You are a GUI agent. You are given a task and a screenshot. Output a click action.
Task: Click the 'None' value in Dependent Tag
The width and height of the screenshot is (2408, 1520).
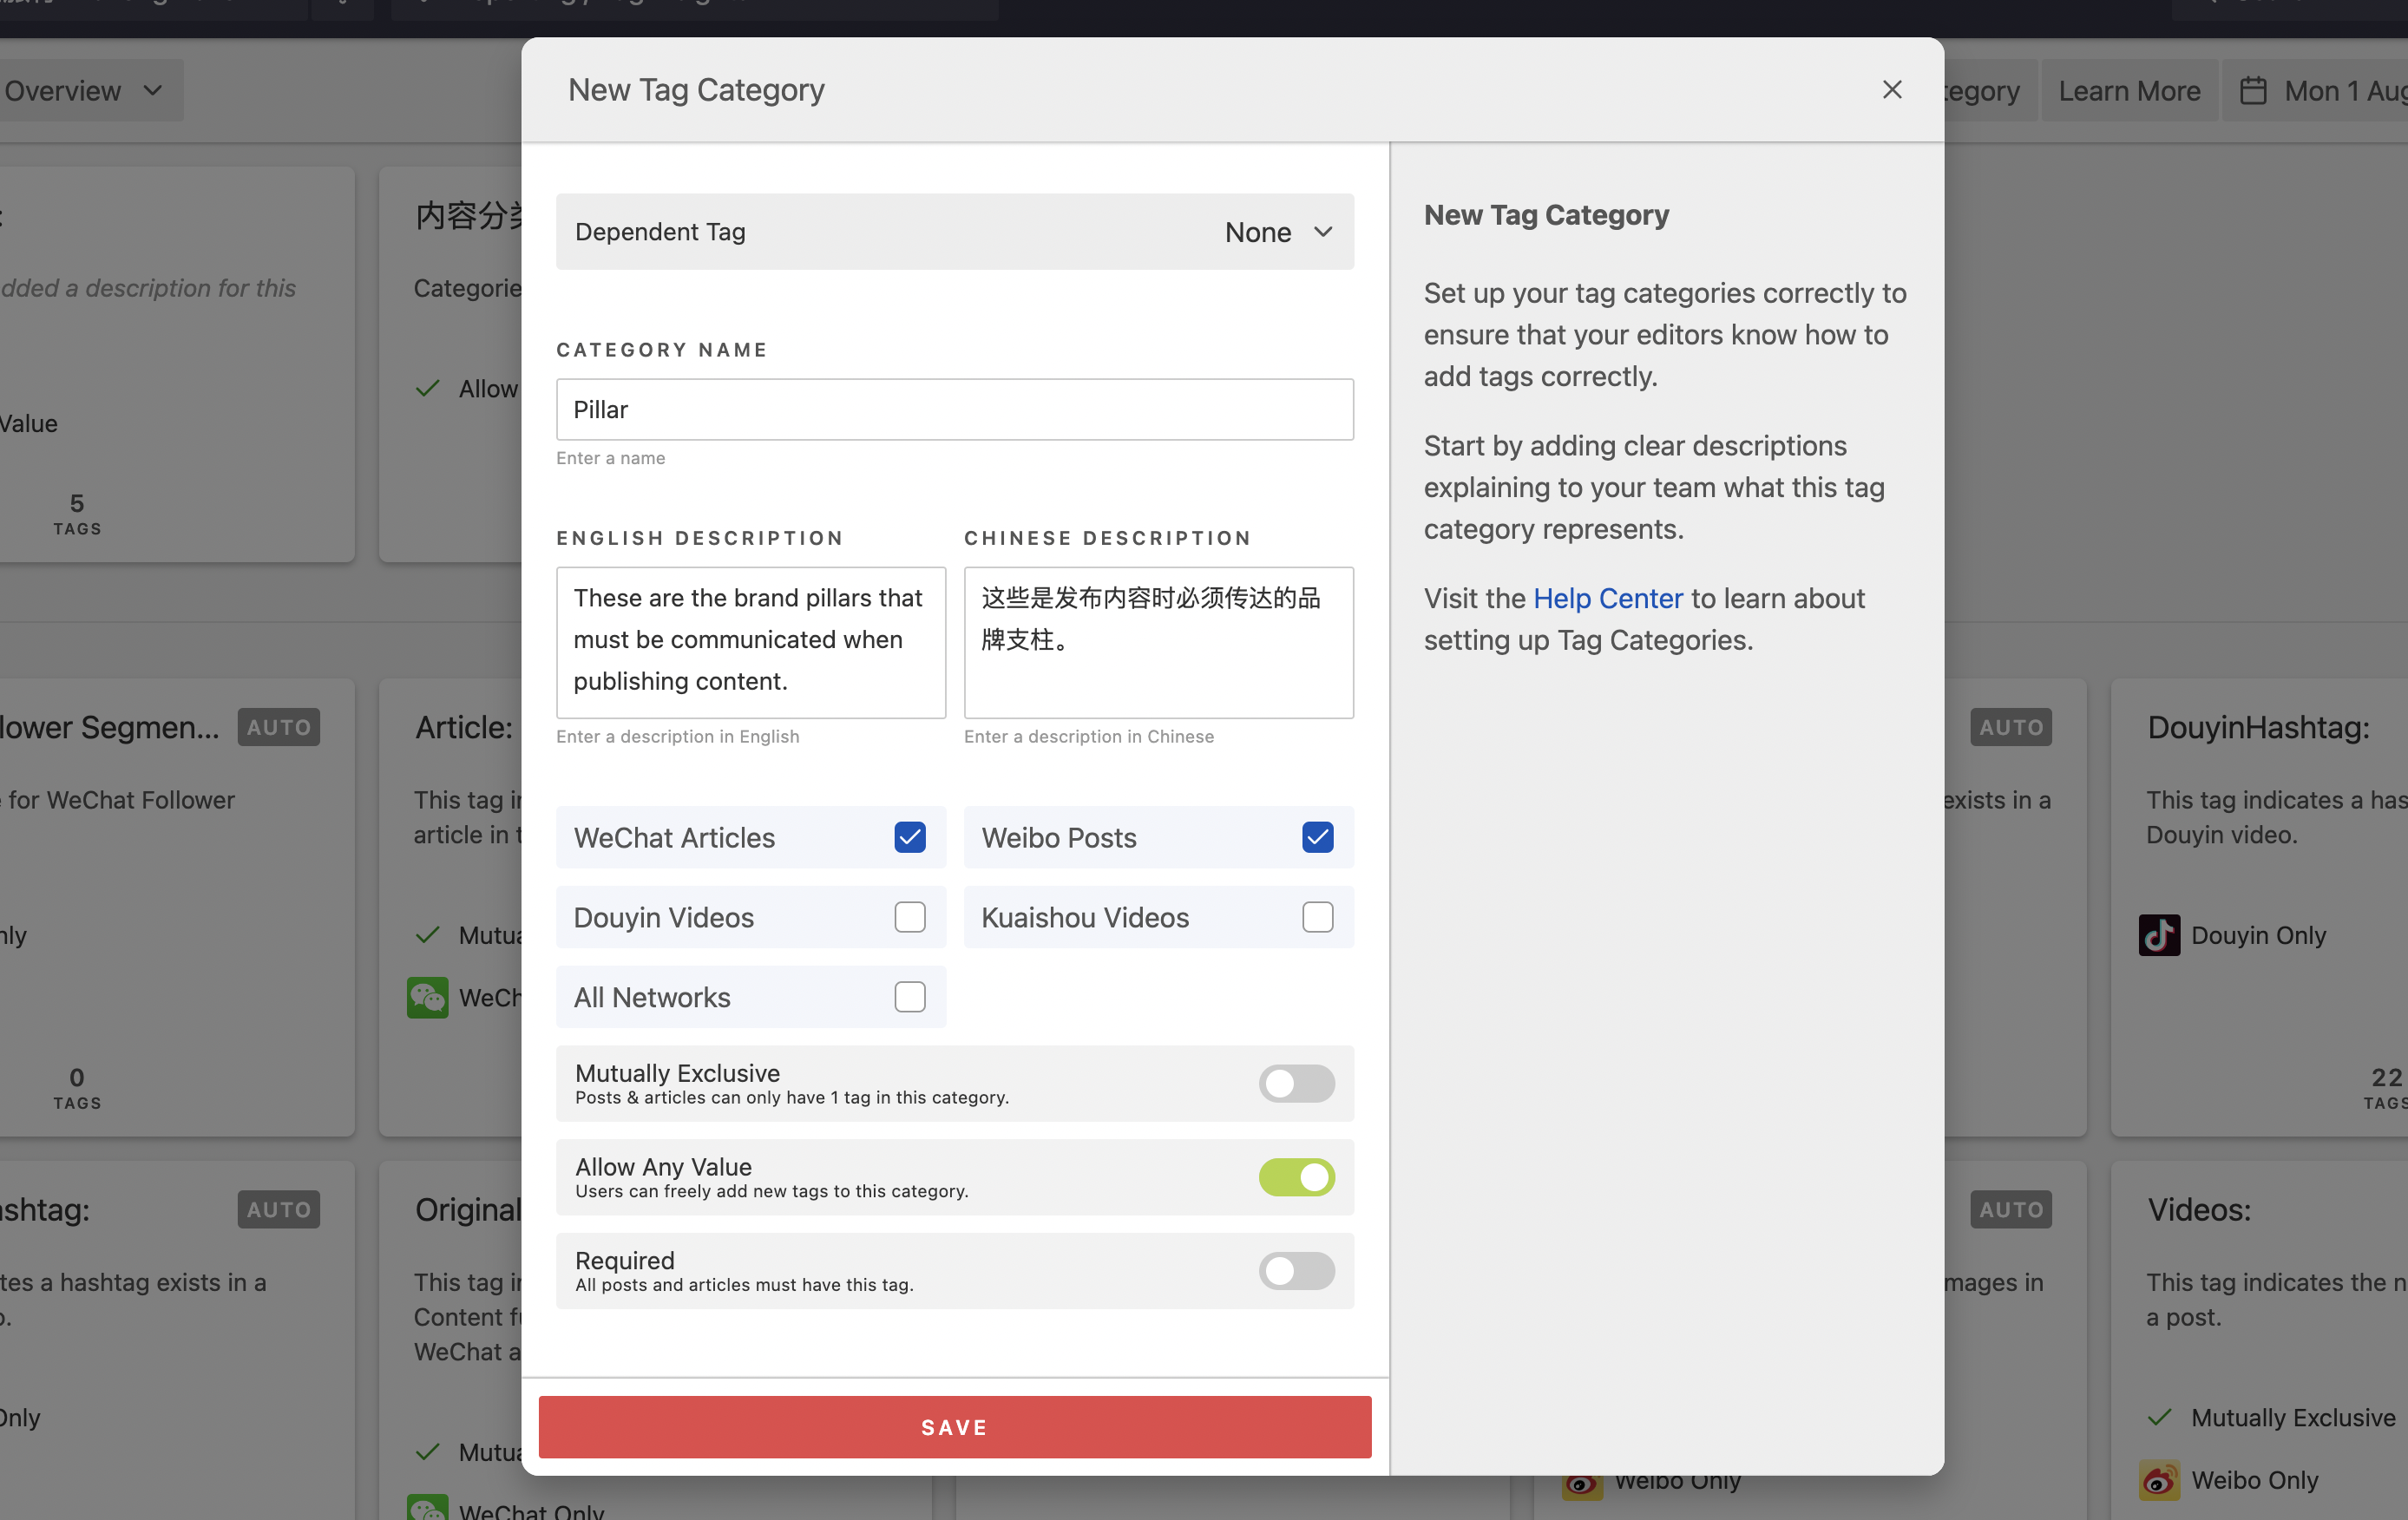pos(1257,233)
